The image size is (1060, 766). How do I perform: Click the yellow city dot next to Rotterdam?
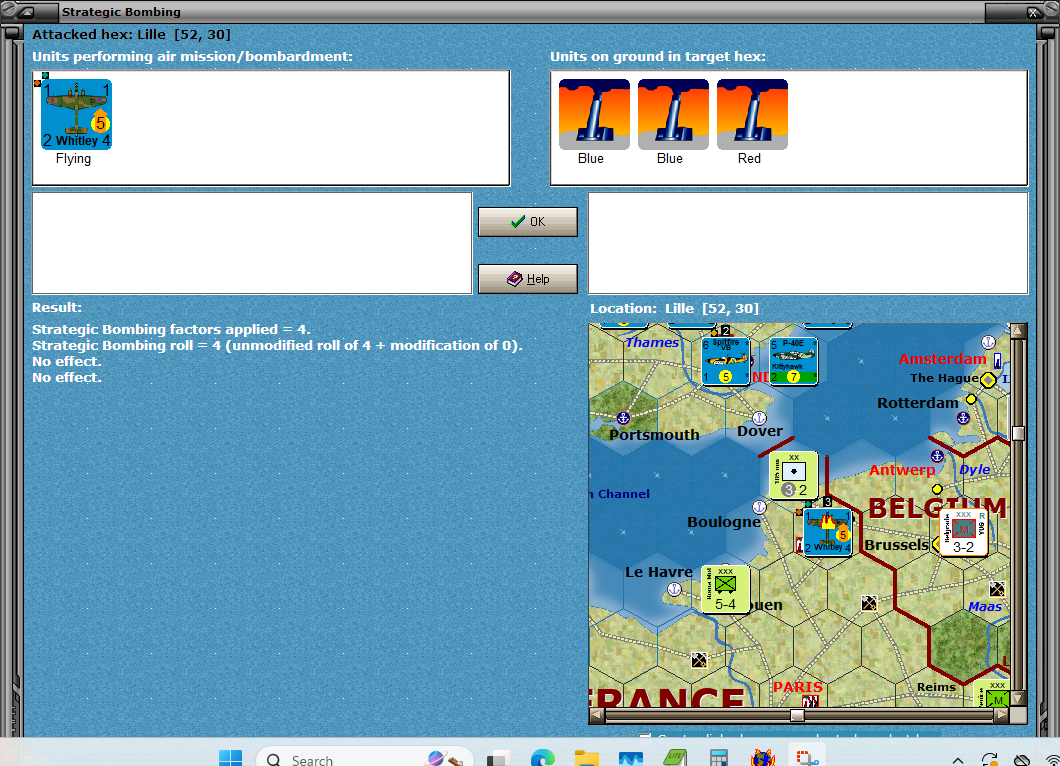pyautogui.click(x=971, y=399)
